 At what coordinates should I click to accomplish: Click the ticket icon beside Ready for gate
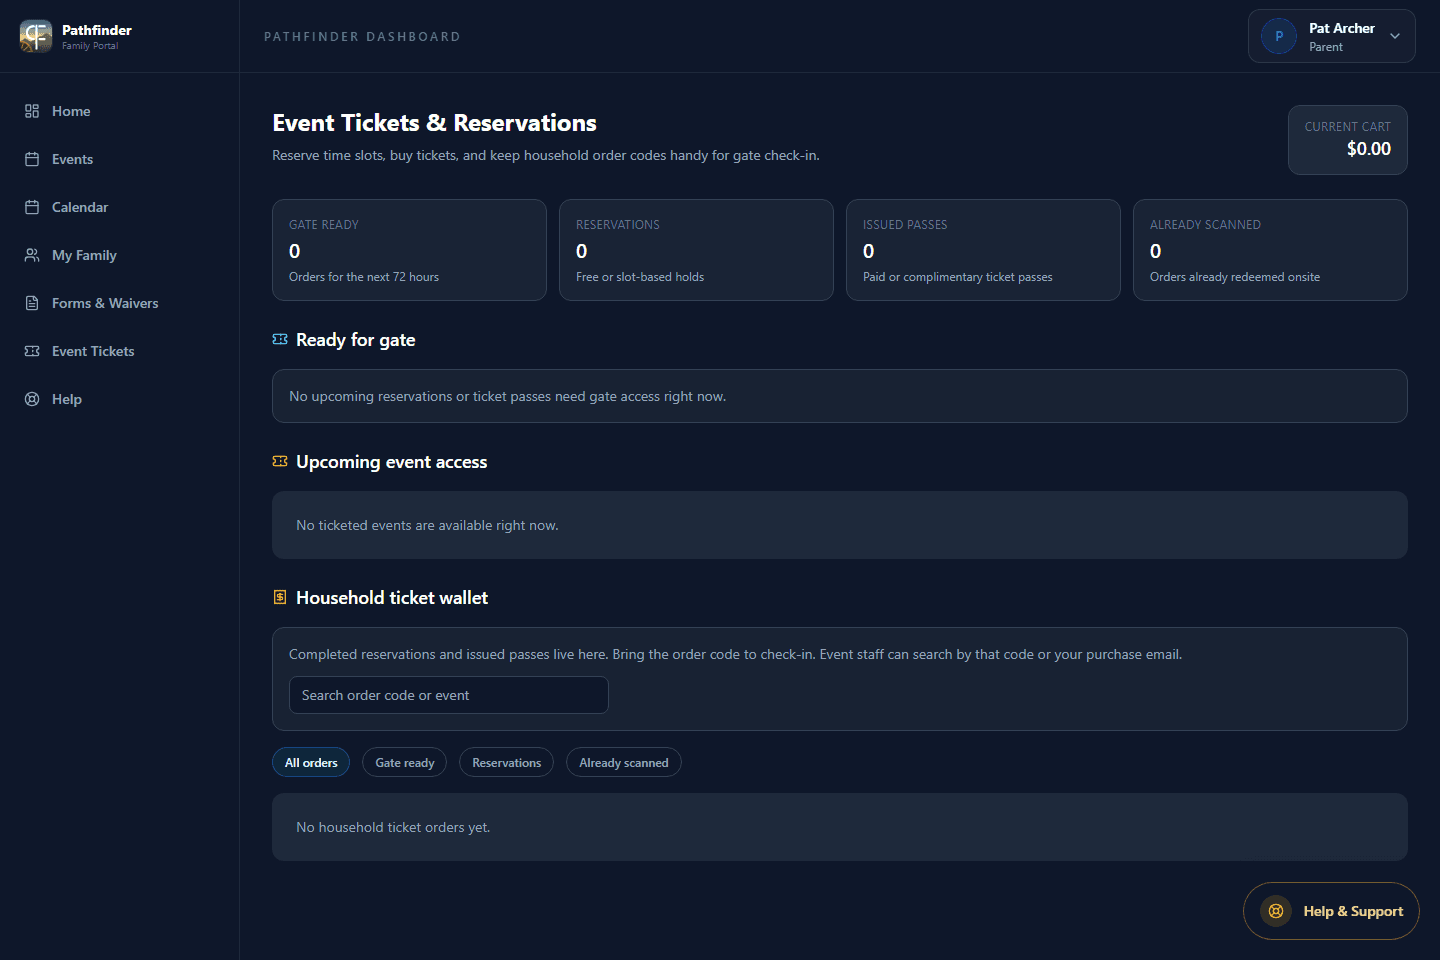pos(280,340)
